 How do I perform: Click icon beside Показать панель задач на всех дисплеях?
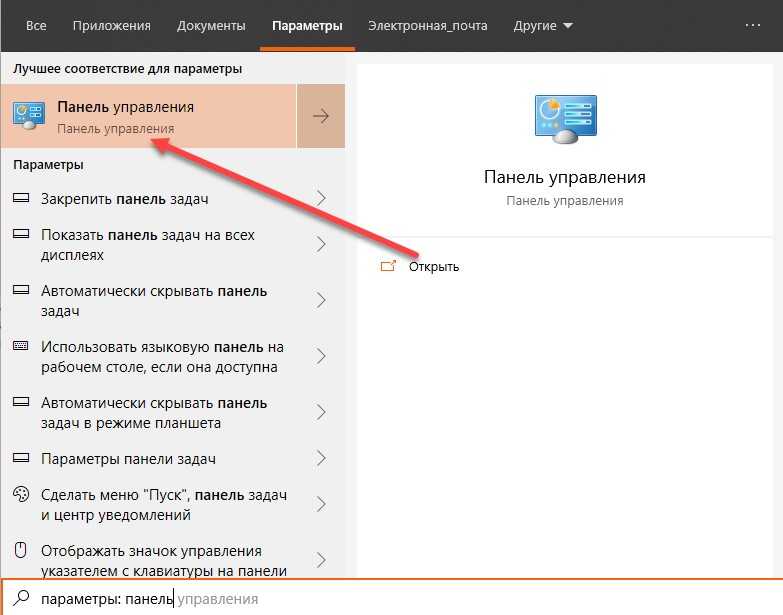click(x=21, y=234)
